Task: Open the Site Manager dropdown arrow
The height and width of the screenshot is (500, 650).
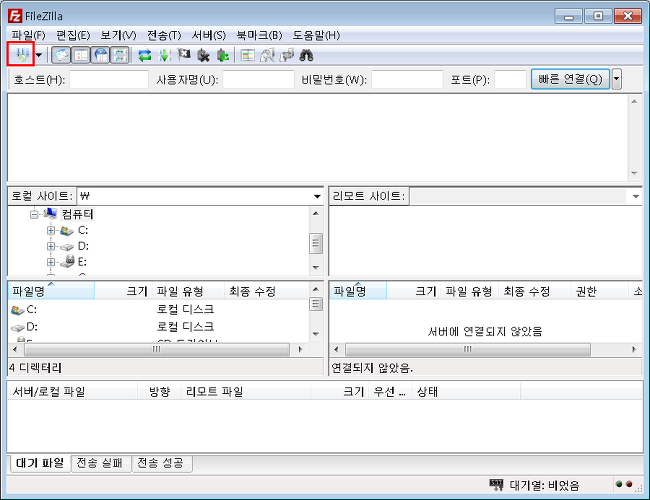Action: pyautogui.click(x=39, y=55)
